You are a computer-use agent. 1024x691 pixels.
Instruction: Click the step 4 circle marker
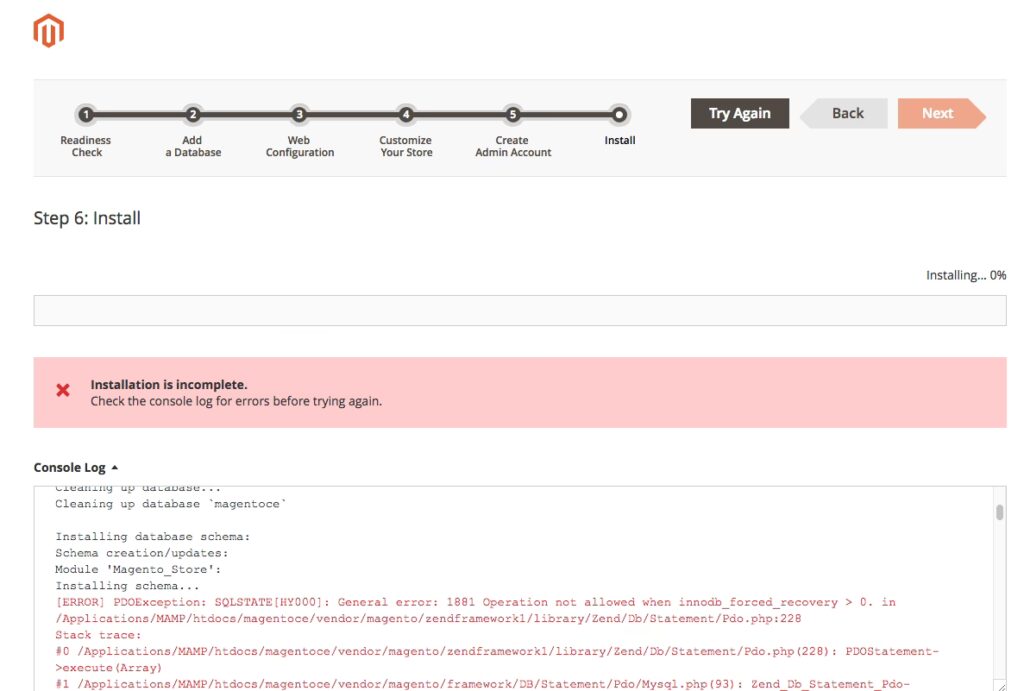tap(406, 115)
